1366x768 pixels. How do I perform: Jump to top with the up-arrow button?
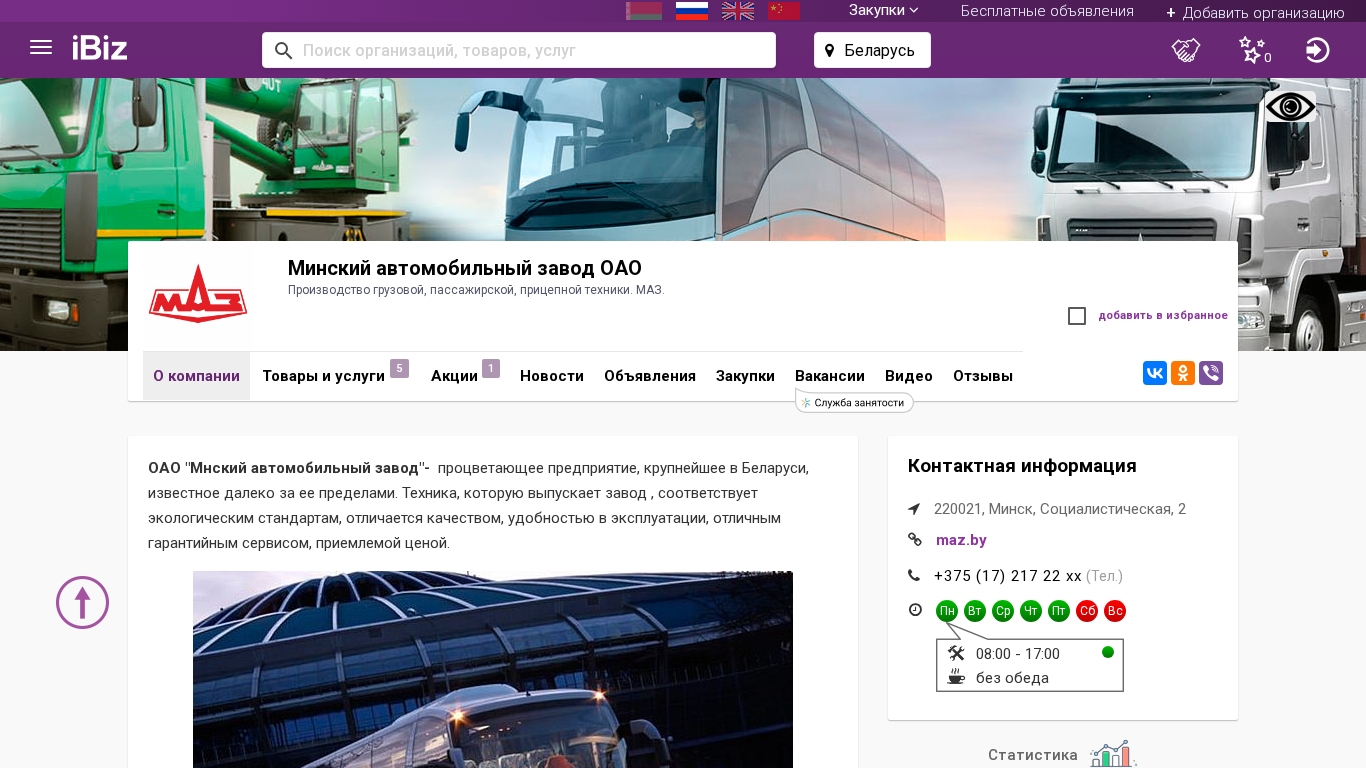click(82, 603)
